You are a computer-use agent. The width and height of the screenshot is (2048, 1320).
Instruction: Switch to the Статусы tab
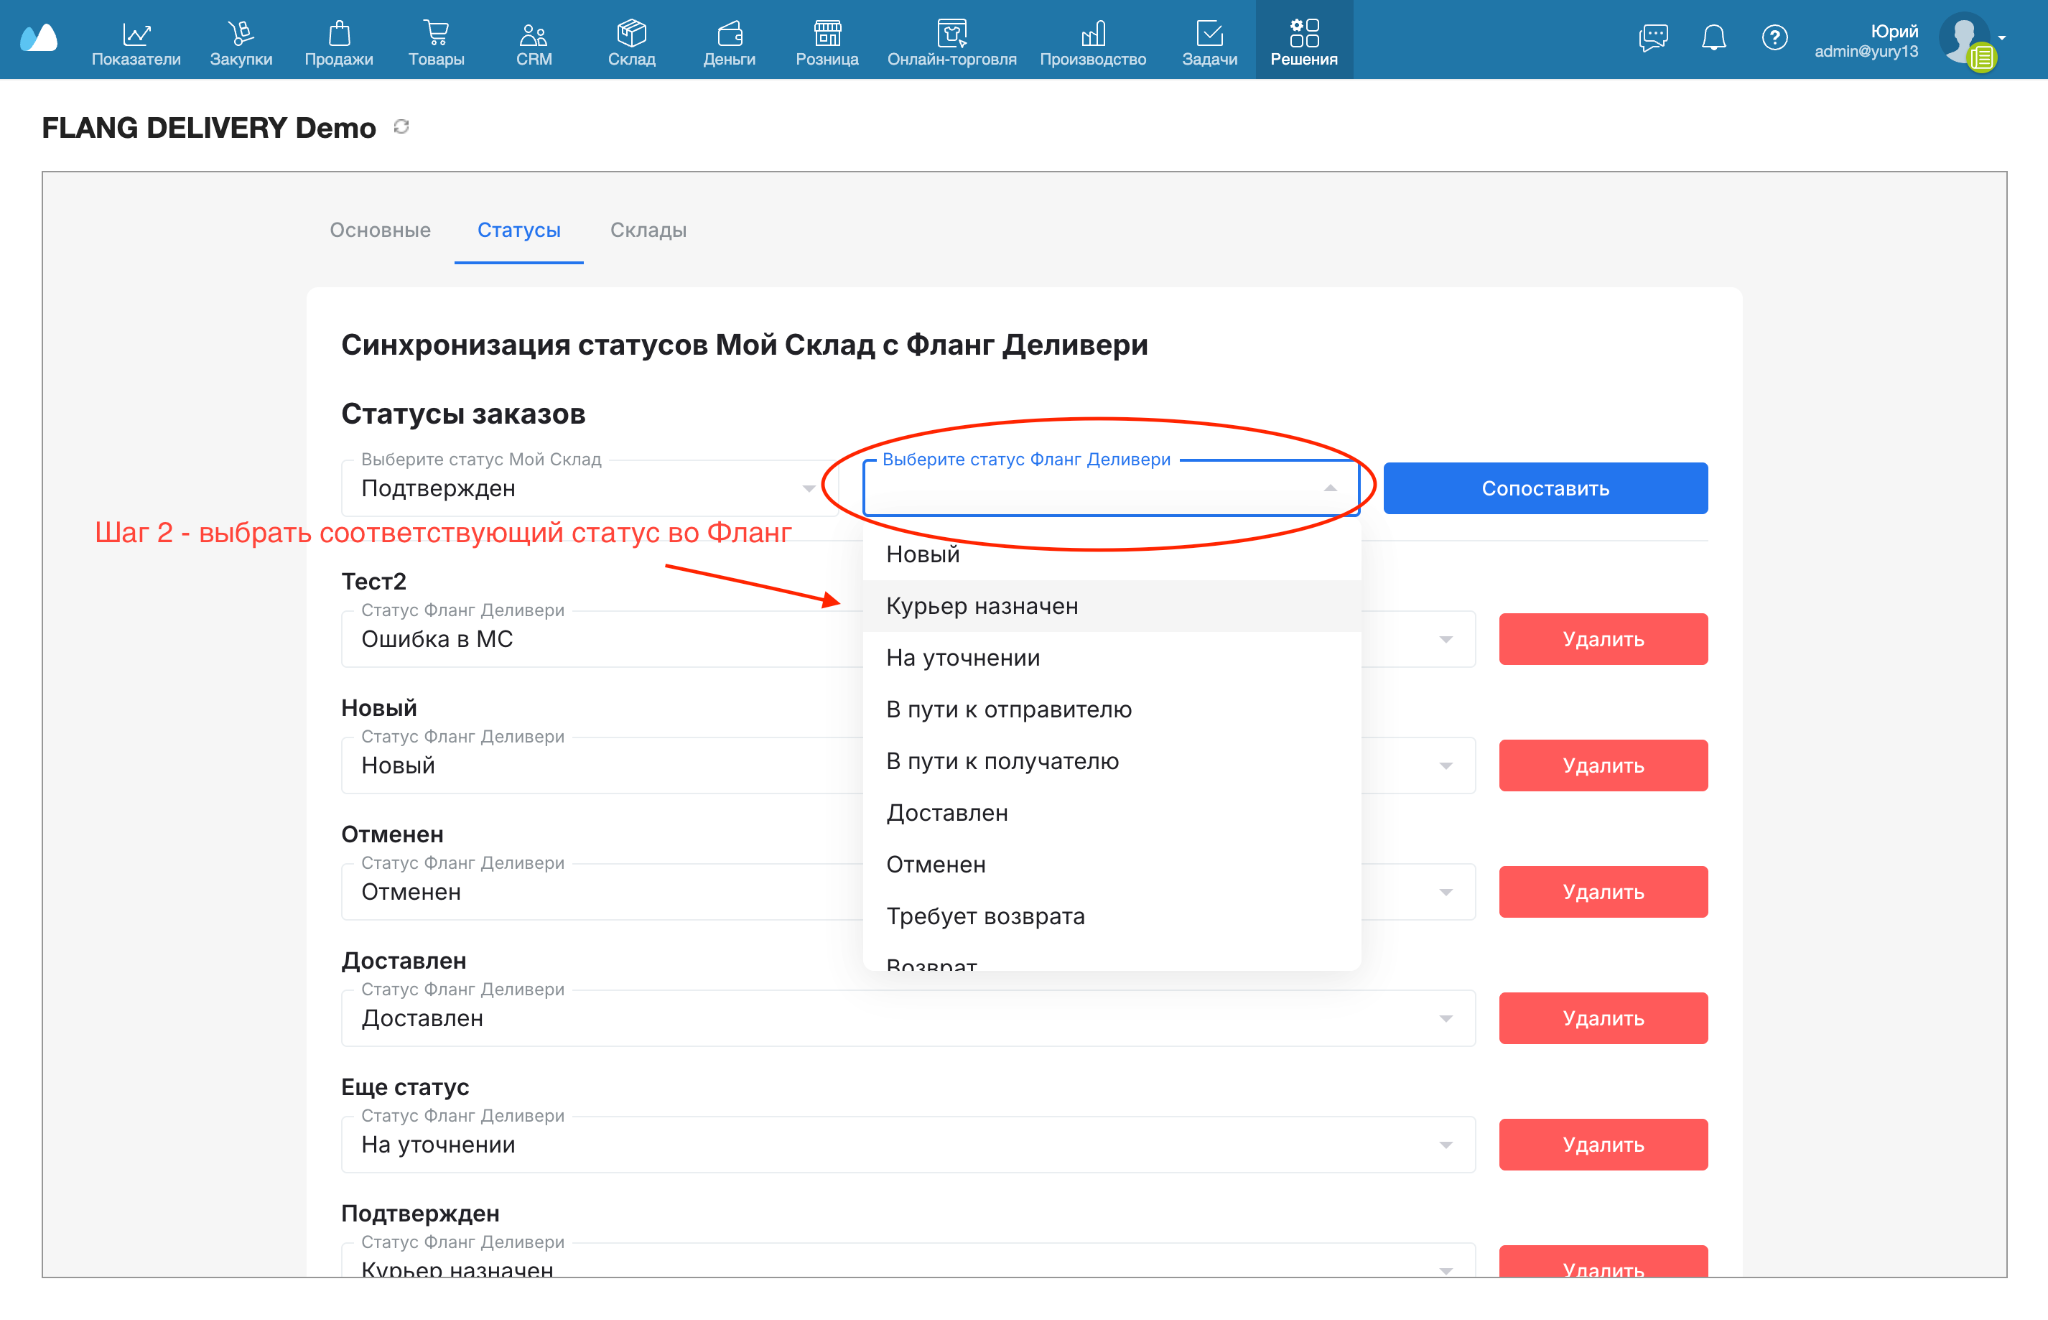click(519, 230)
